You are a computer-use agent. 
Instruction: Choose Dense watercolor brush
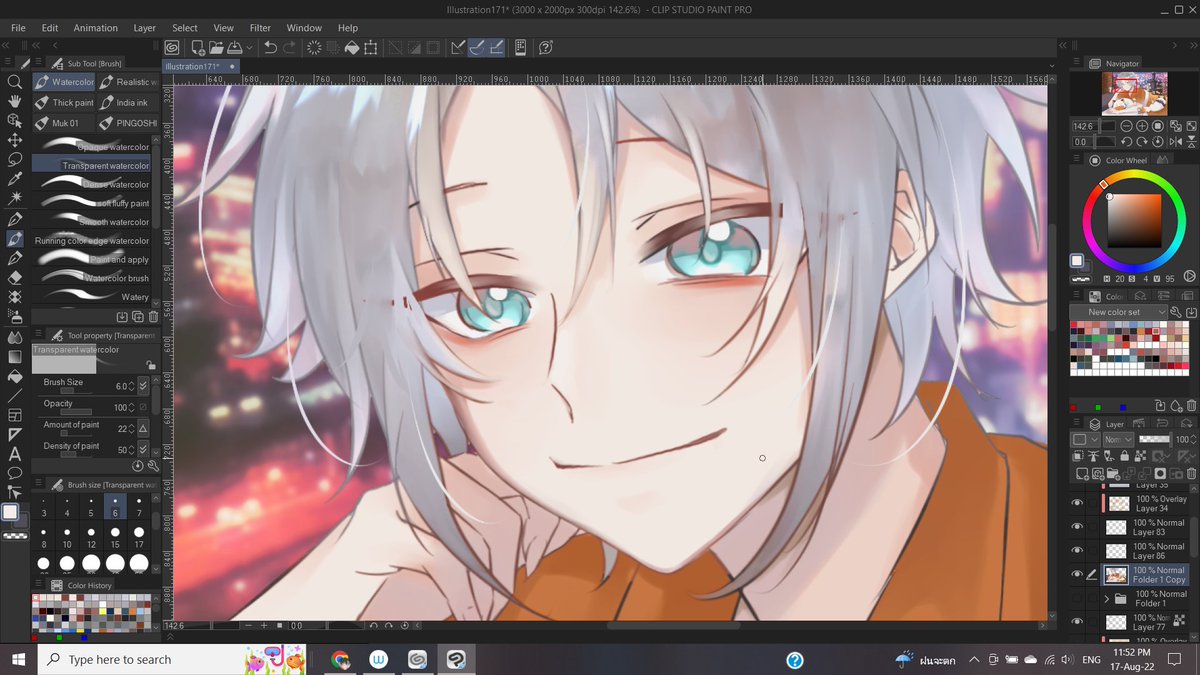[92, 184]
